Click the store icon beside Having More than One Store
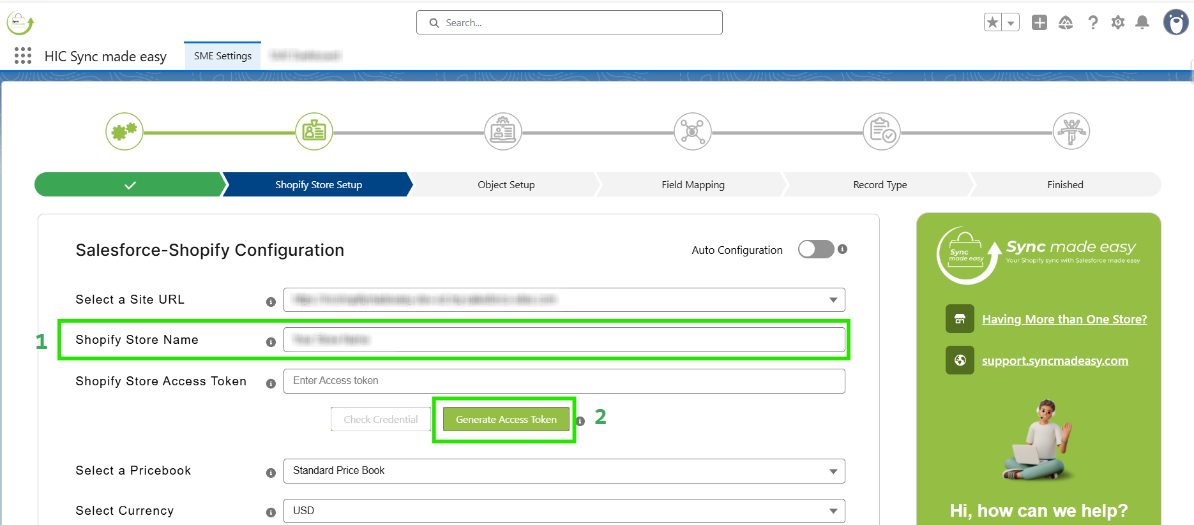The height and width of the screenshot is (525, 1194). [959, 319]
